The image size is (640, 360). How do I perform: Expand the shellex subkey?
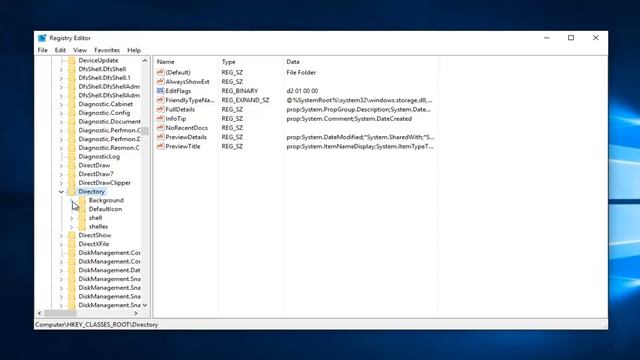(71, 227)
